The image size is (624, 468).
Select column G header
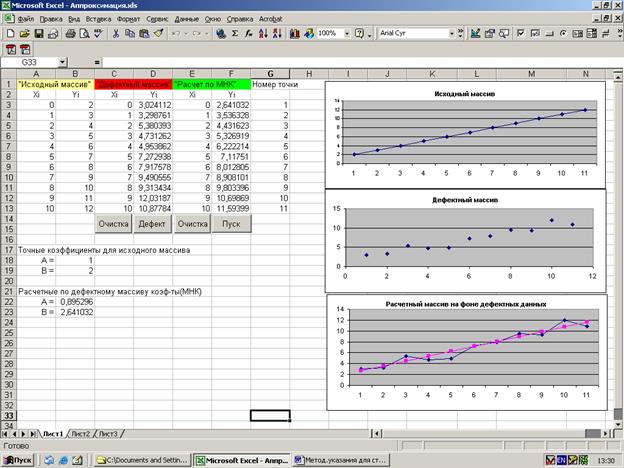click(x=269, y=74)
